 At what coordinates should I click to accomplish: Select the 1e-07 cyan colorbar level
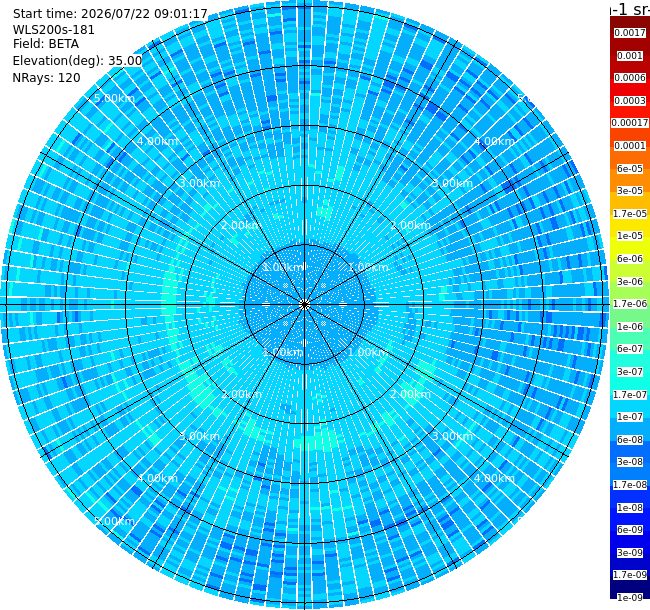pos(630,417)
